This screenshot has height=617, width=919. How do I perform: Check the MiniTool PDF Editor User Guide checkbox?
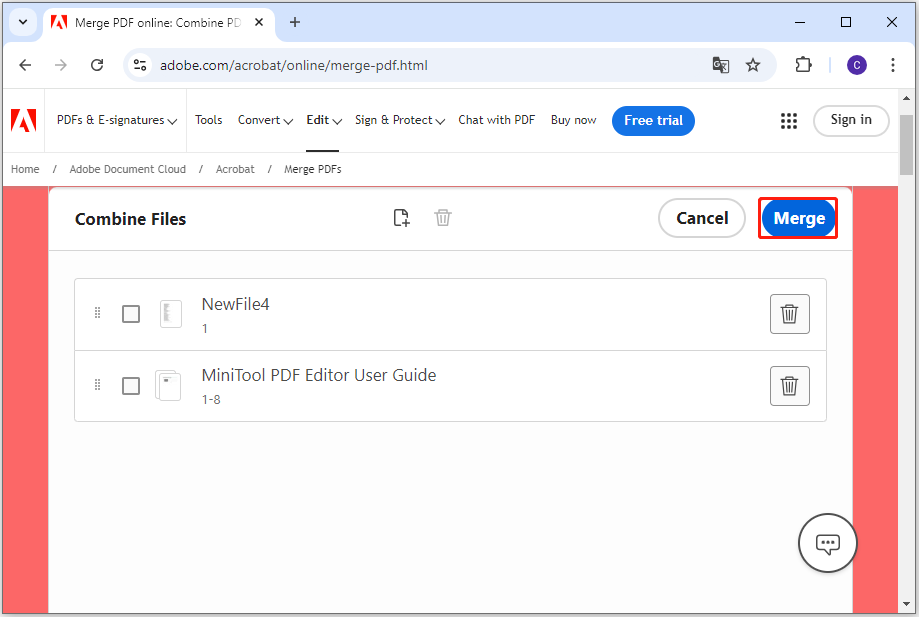pyautogui.click(x=131, y=386)
